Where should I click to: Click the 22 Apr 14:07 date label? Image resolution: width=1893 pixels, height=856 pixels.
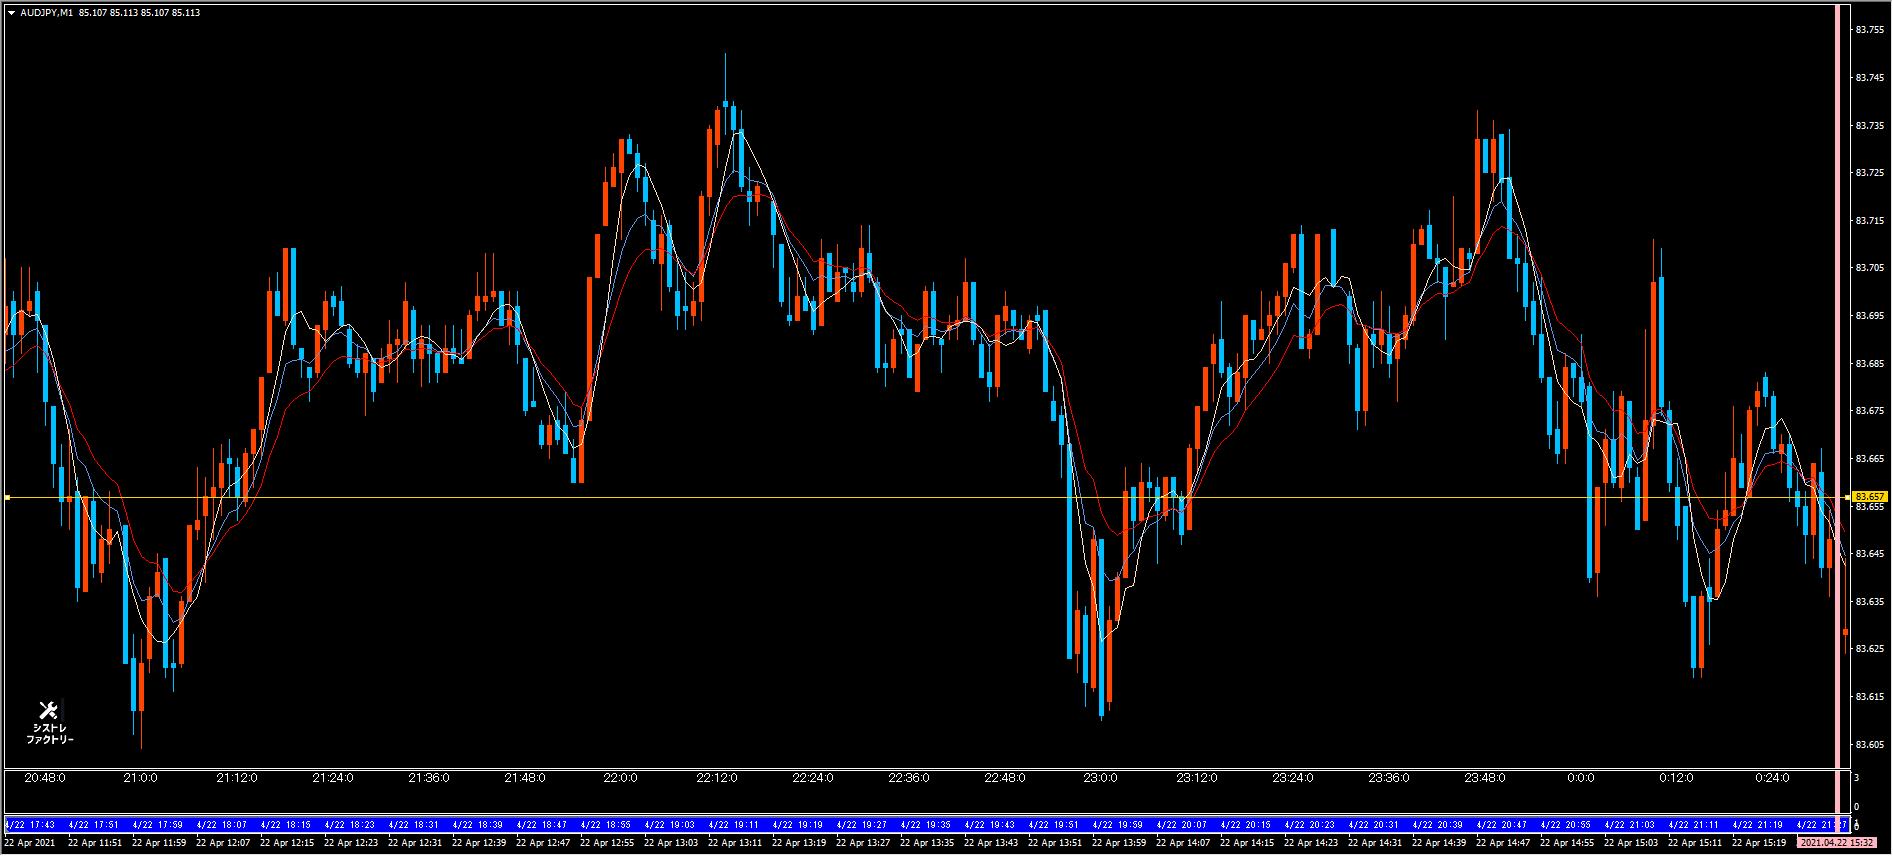tap(1185, 843)
